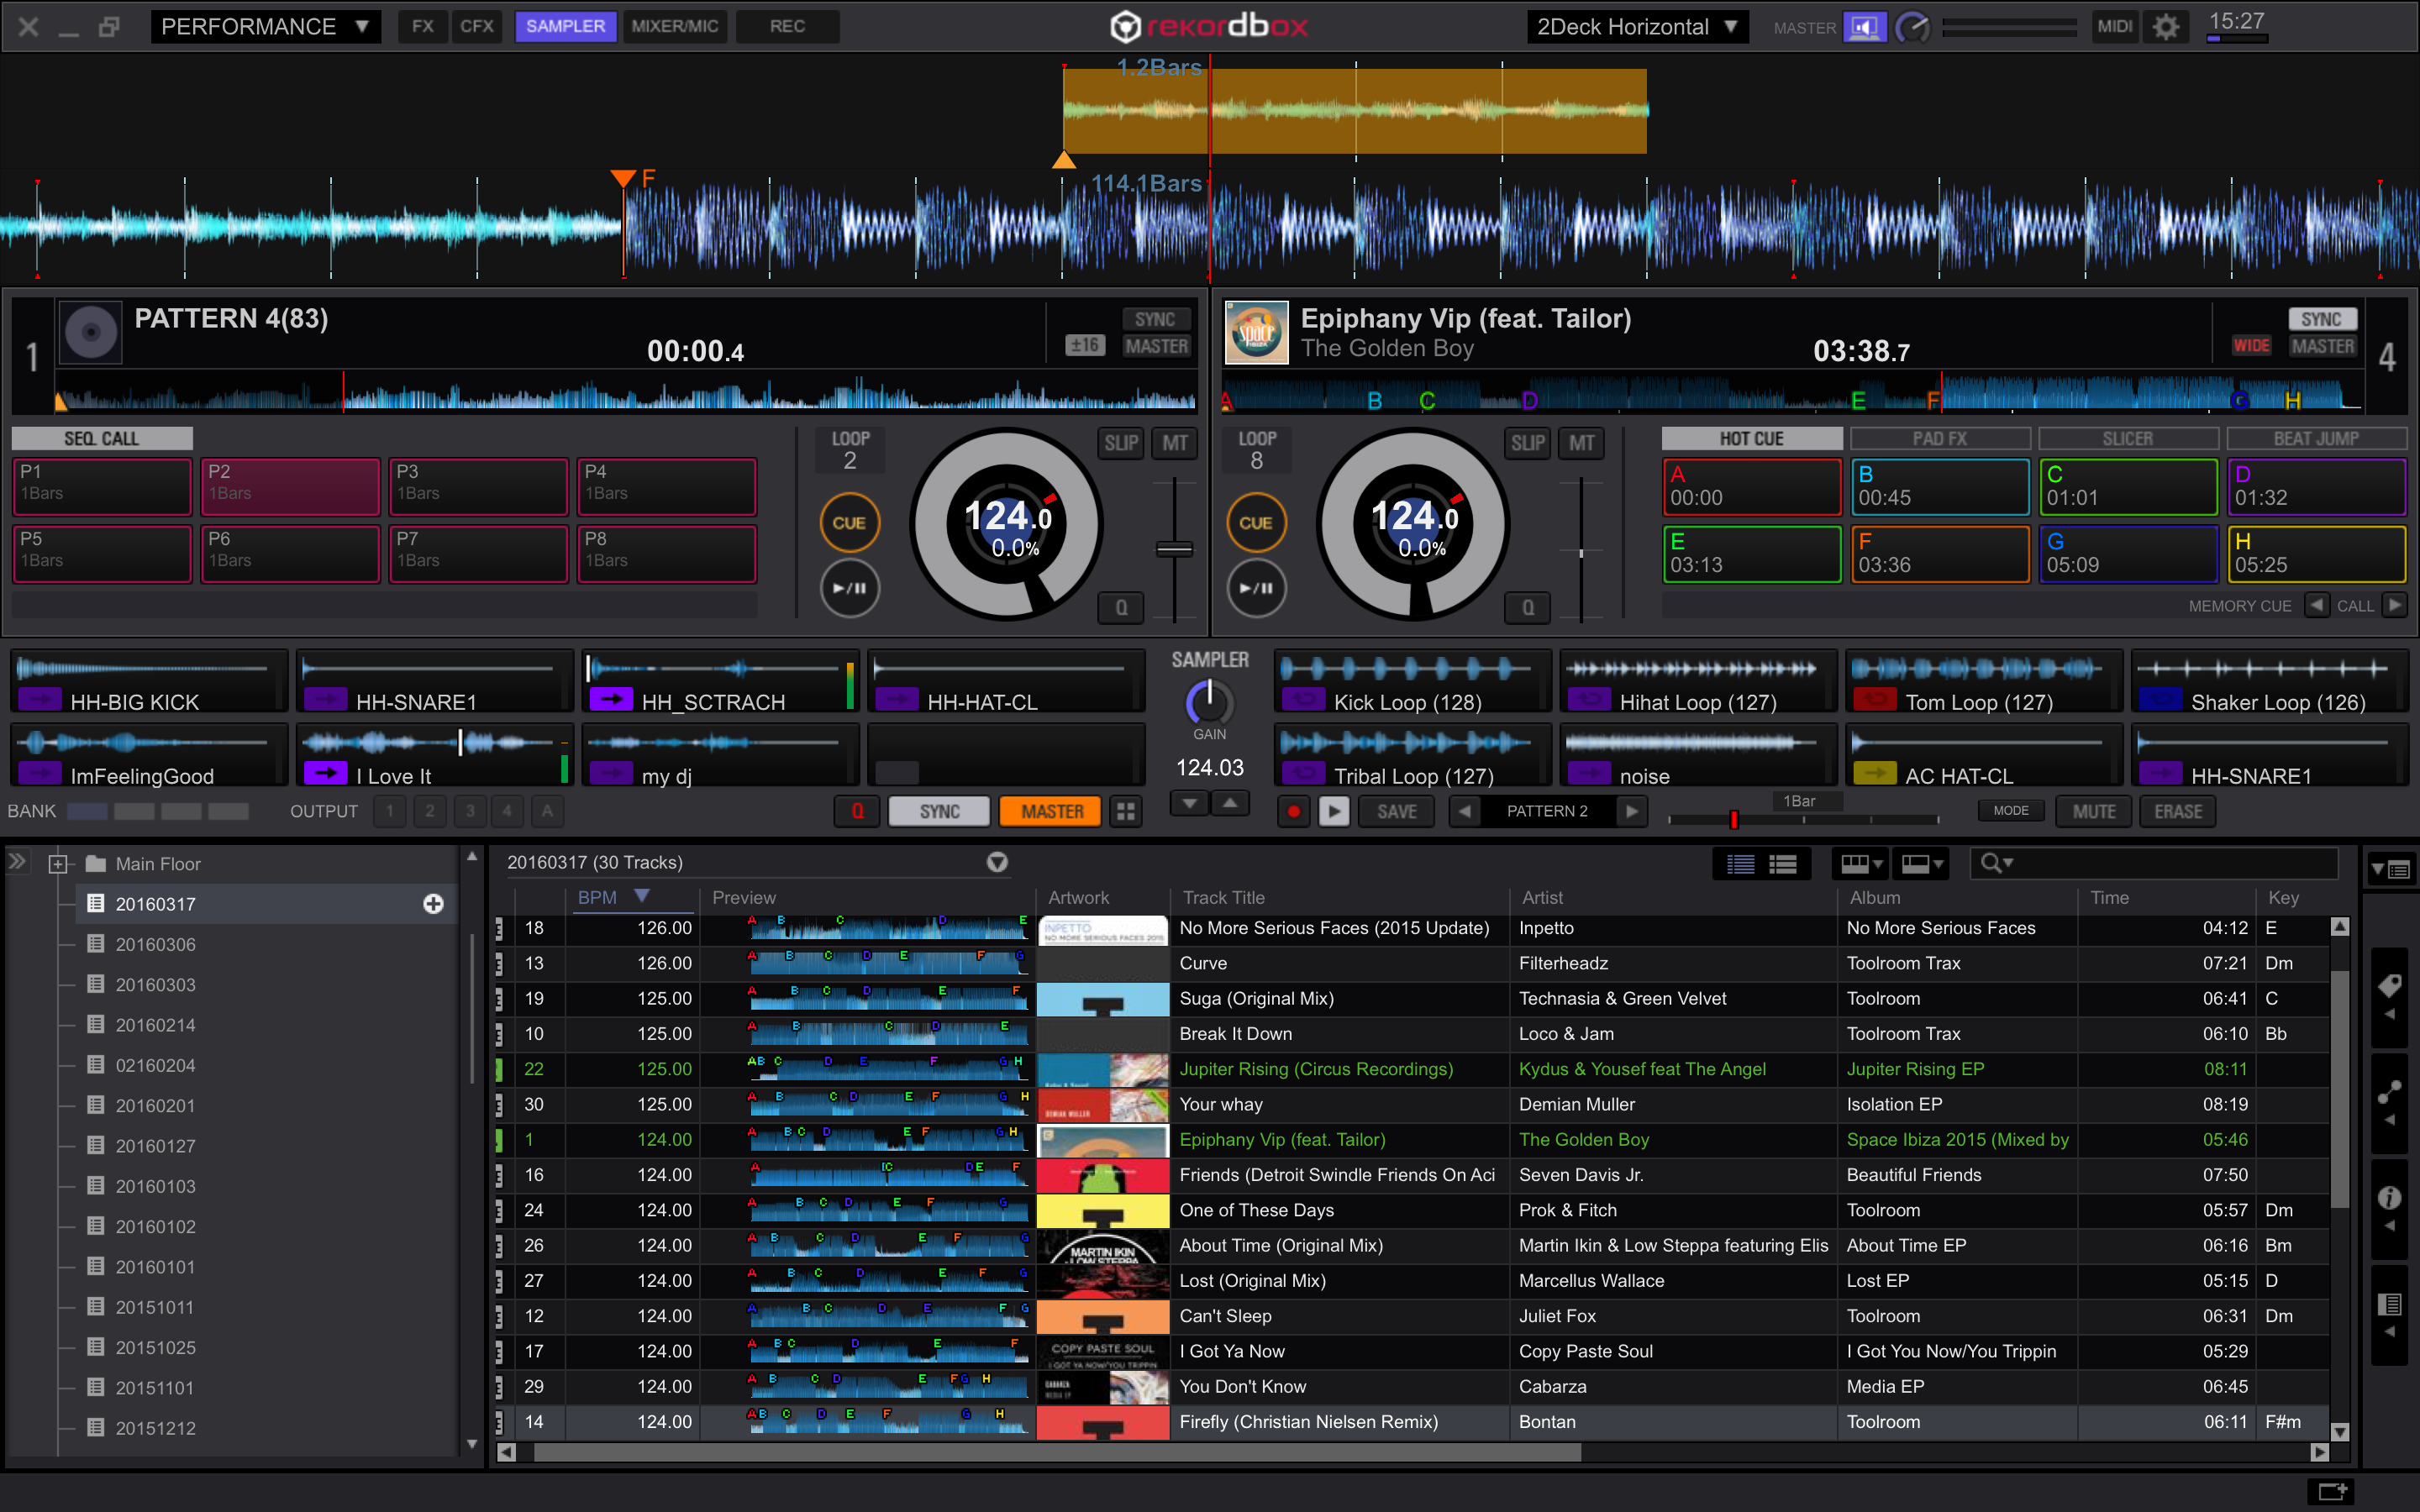Open the MIXER/MIC panel tab
This screenshot has width=2420, height=1512.
pyautogui.click(x=674, y=27)
